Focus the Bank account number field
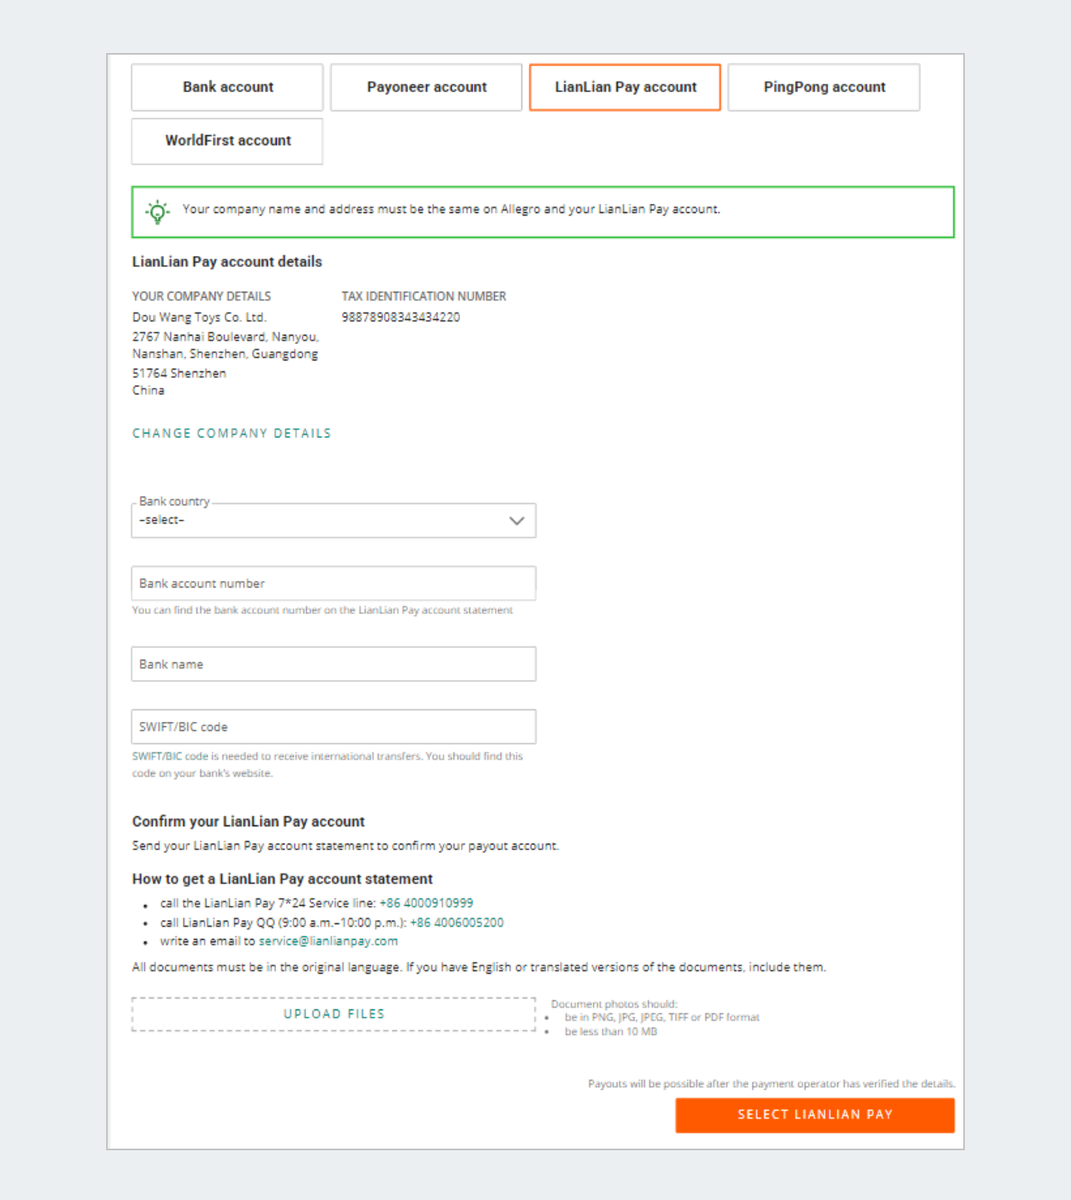The height and width of the screenshot is (1200, 1071). coord(333,583)
